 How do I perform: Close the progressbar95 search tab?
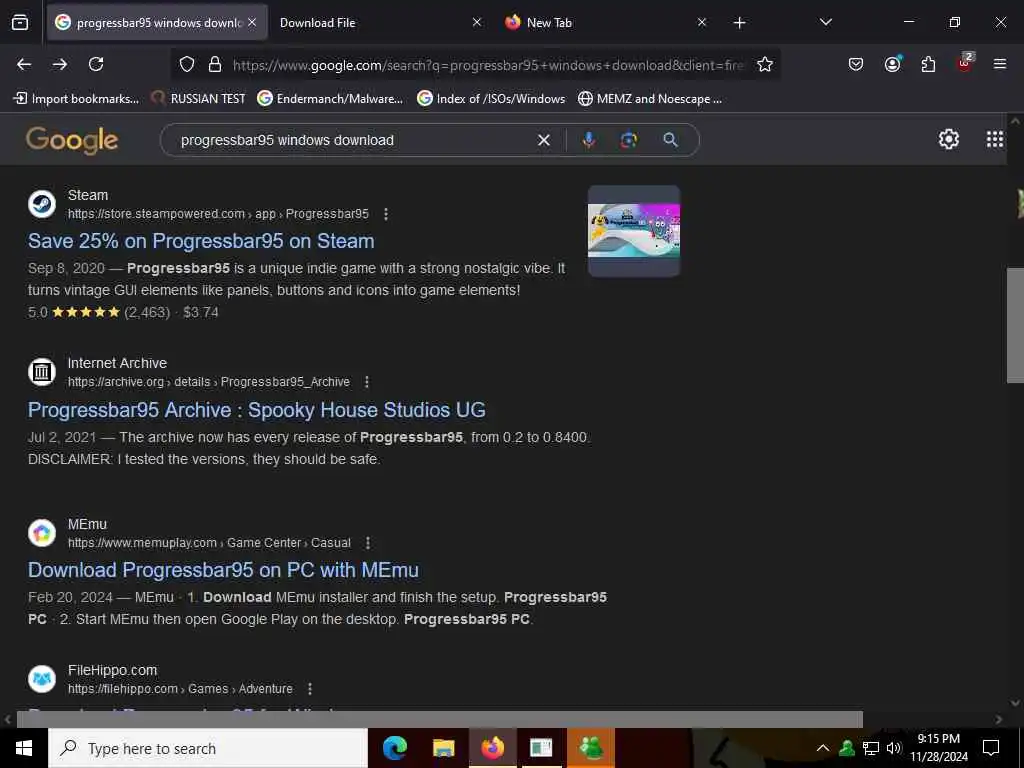[252, 22]
